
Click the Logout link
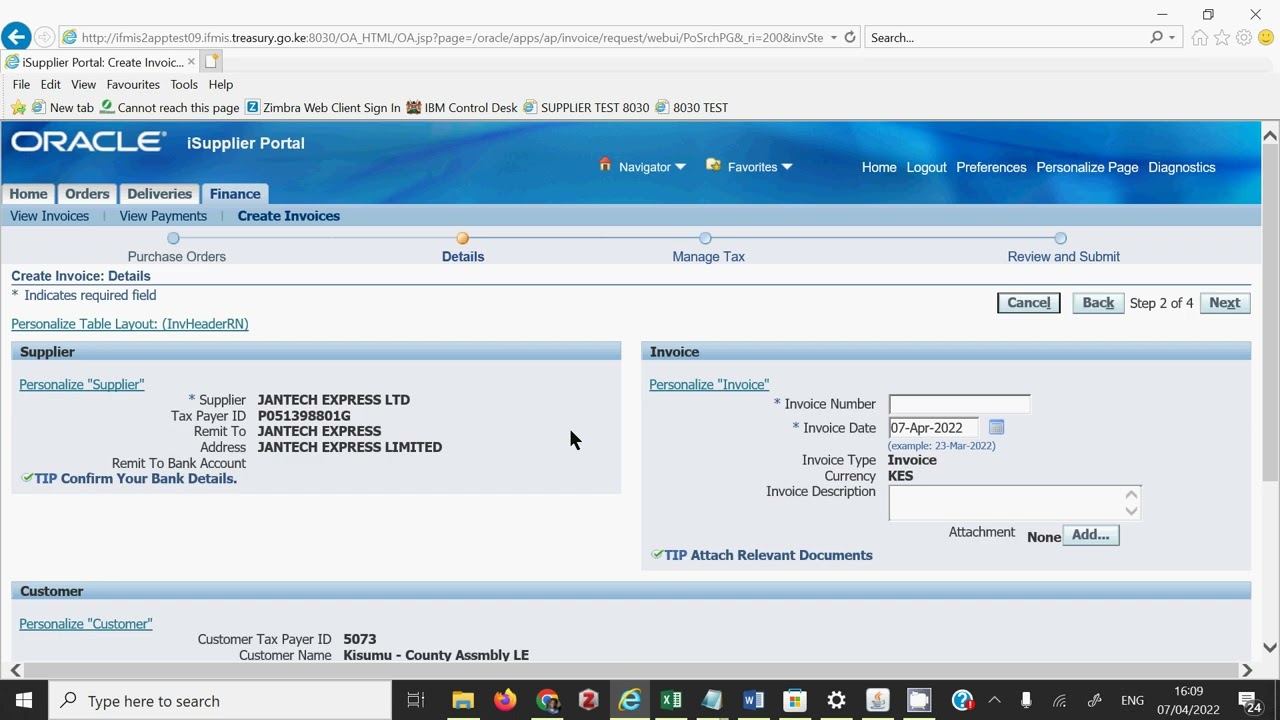click(926, 167)
